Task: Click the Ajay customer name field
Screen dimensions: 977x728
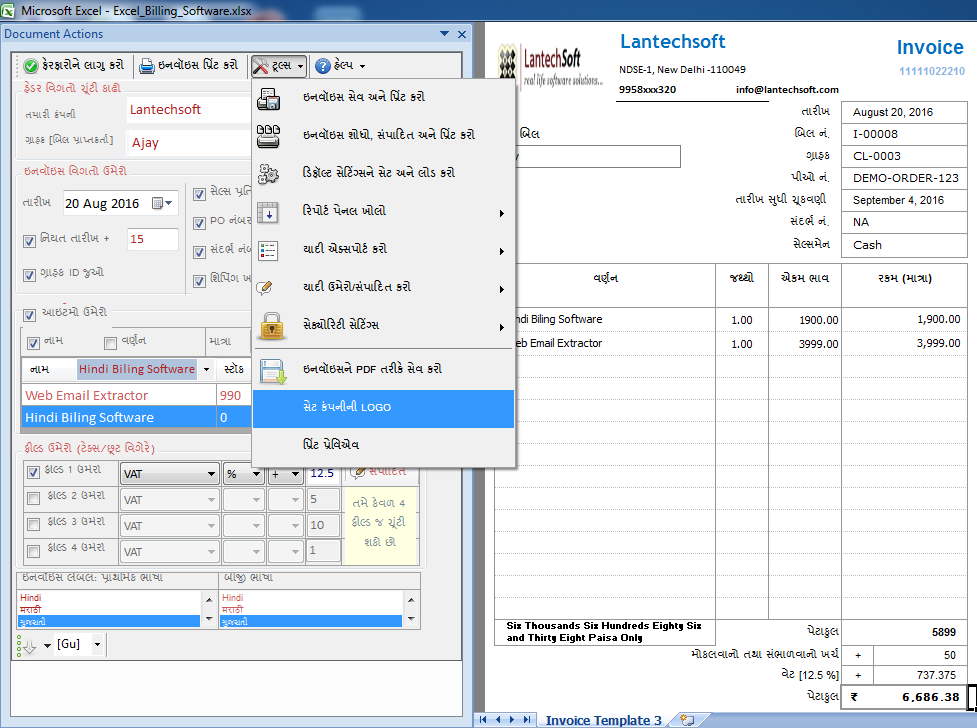Action: (189, 143)
